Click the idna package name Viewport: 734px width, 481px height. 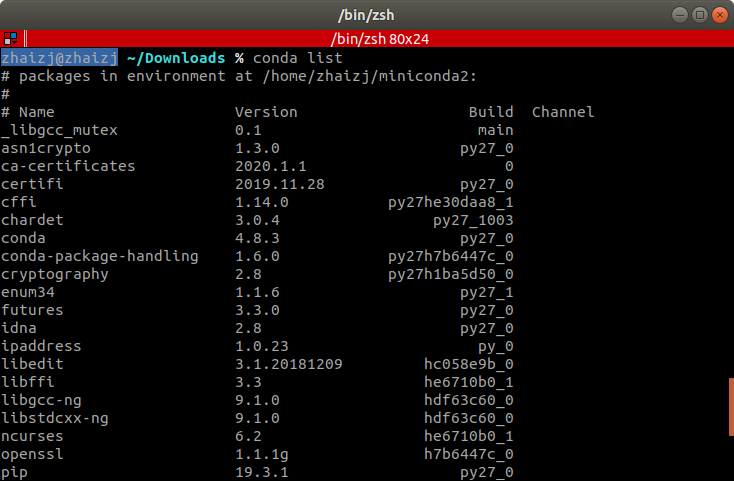pyautogui.click(x=19, y=328)
